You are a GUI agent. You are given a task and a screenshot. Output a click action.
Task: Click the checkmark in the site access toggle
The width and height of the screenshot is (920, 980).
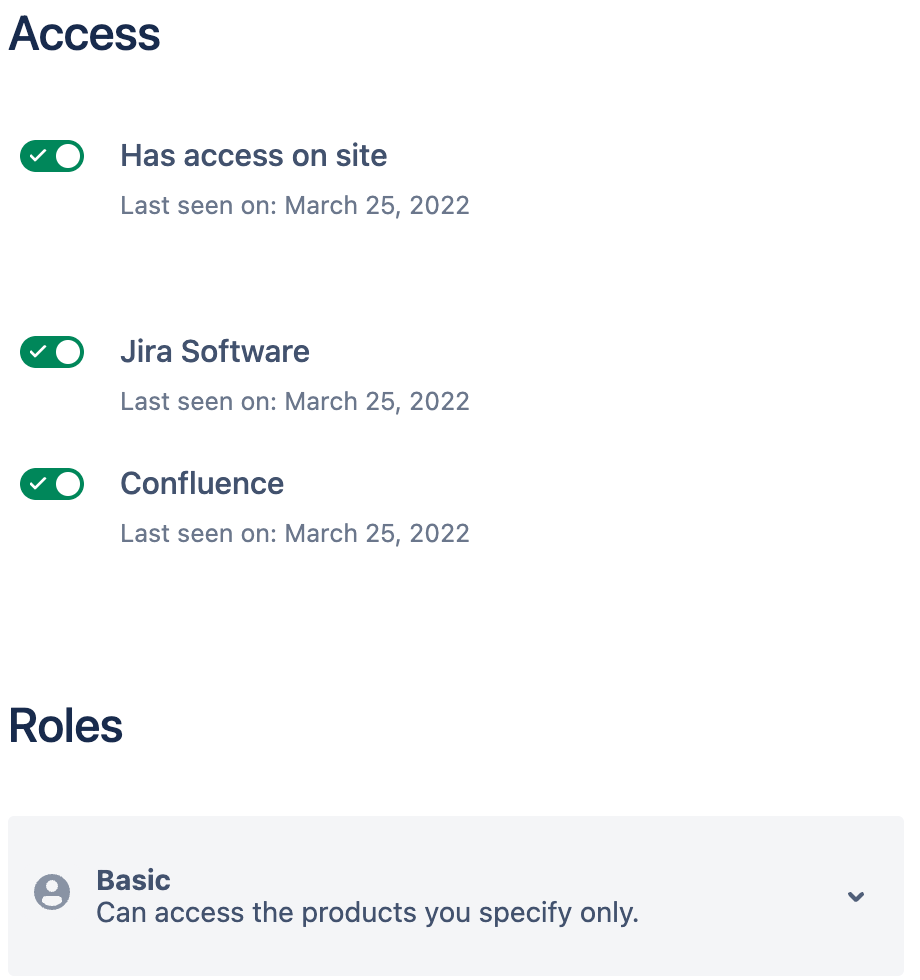tap(38, 156)
